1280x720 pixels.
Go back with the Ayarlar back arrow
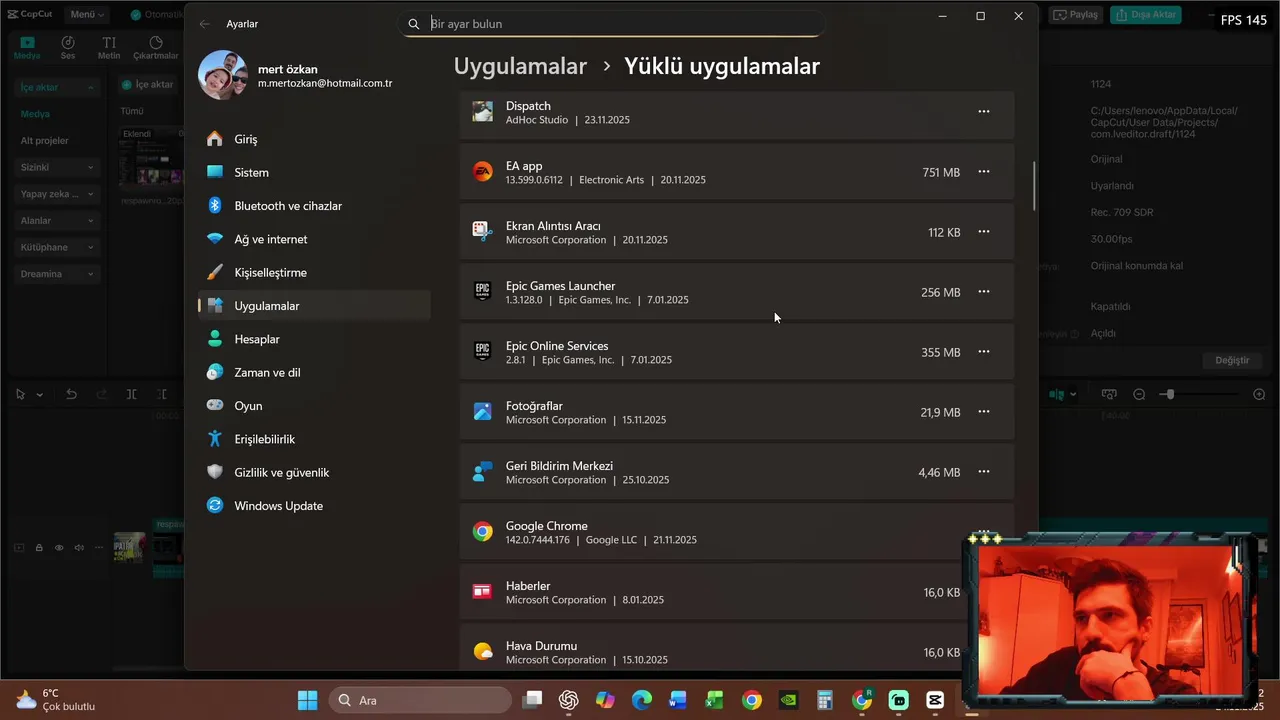click(x=205, y=24)
